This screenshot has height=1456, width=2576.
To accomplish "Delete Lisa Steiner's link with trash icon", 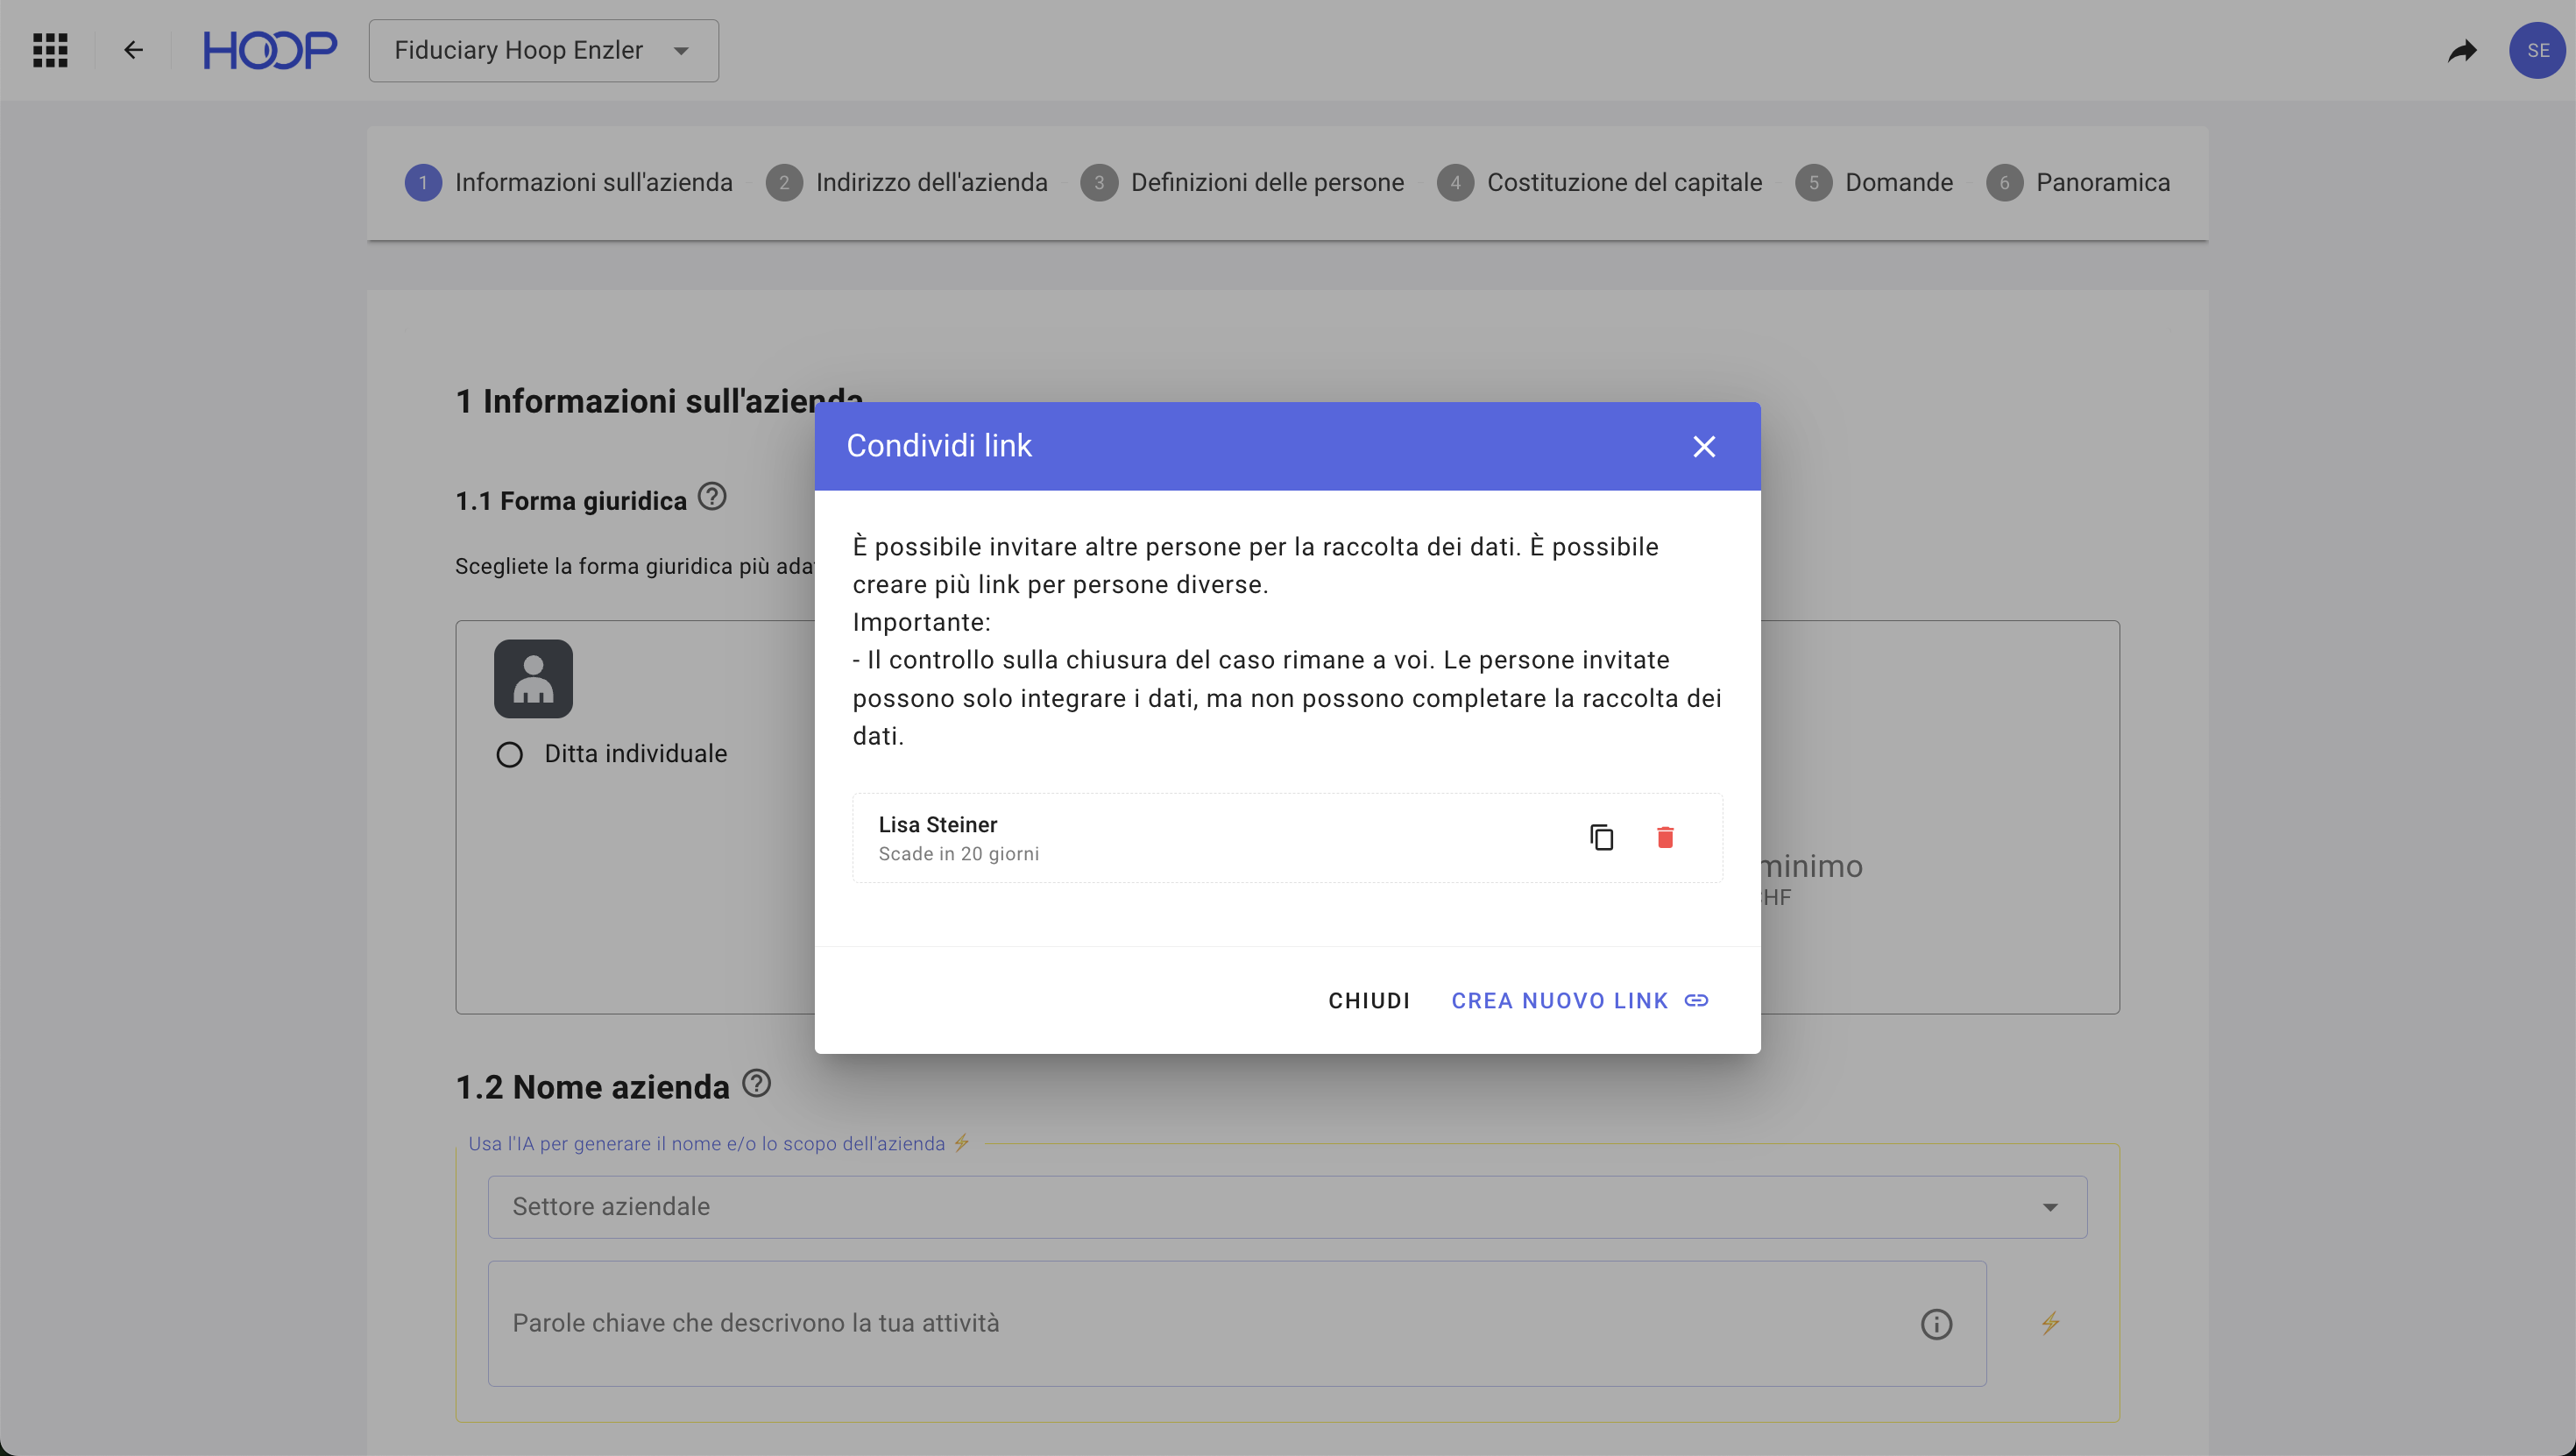I will coord(1665,837).
